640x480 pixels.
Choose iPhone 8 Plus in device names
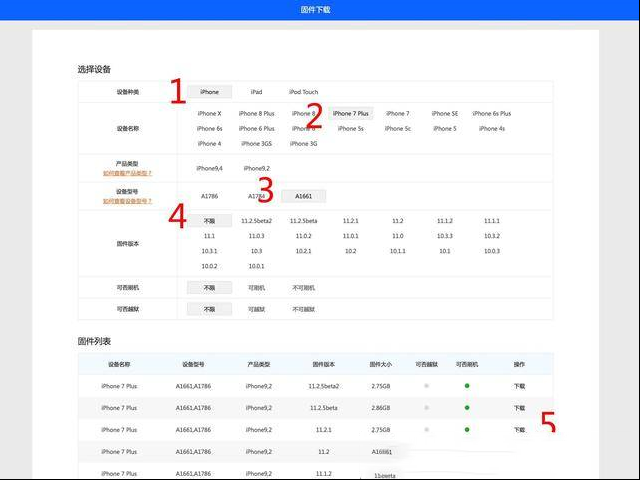click(256, 113)
